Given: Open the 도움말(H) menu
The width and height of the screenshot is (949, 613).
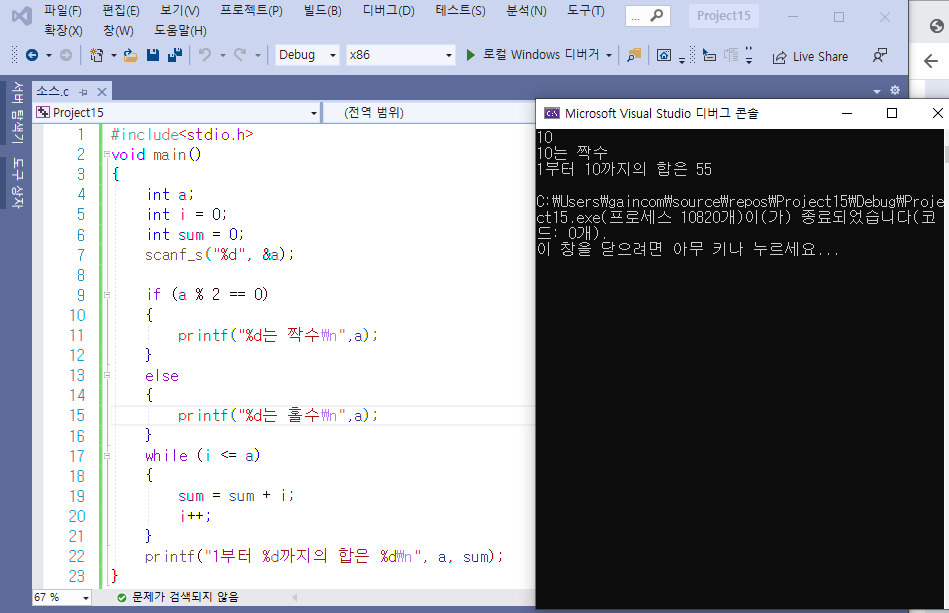Looking at the screenshot, I should [180, 30].
